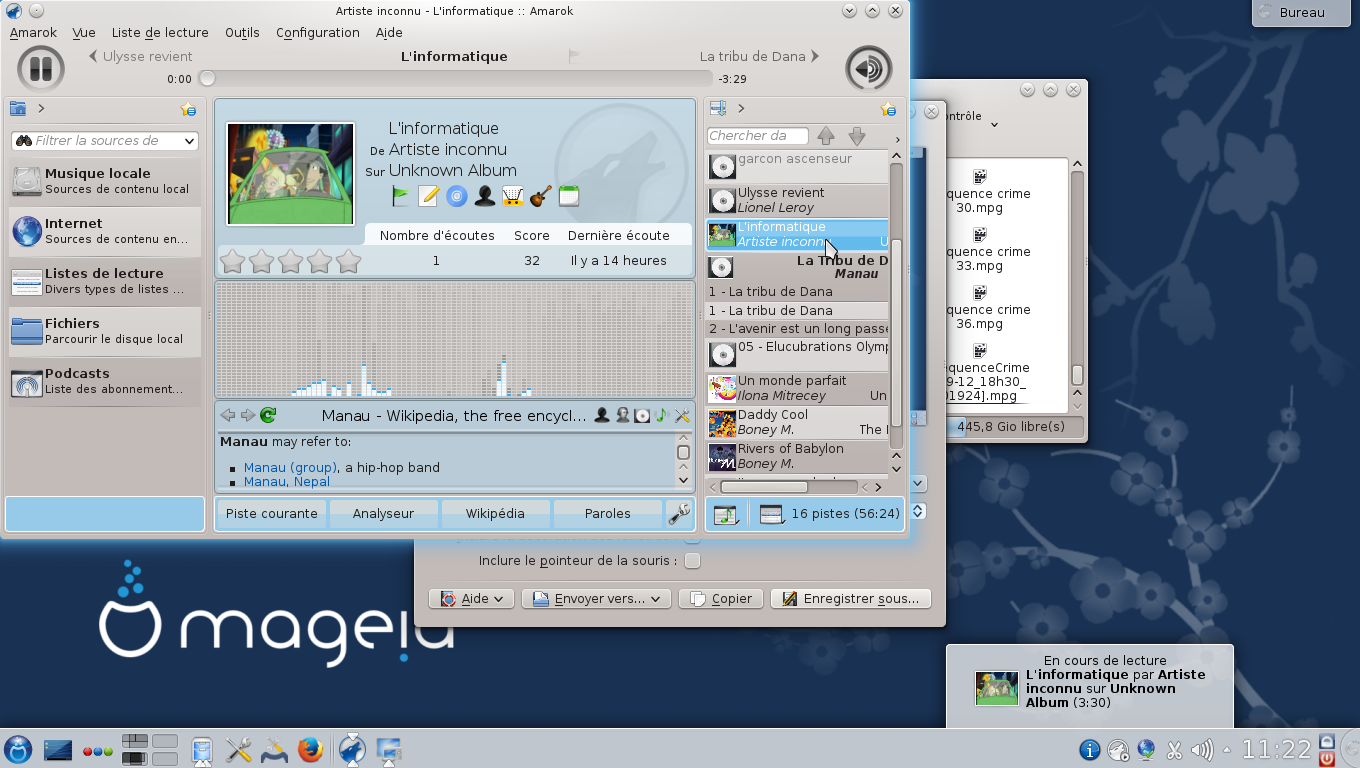The height and width of the screenshot is (768, 1360).
Task: Click the calendar icon in the current track panel
Action: [569, 196]
